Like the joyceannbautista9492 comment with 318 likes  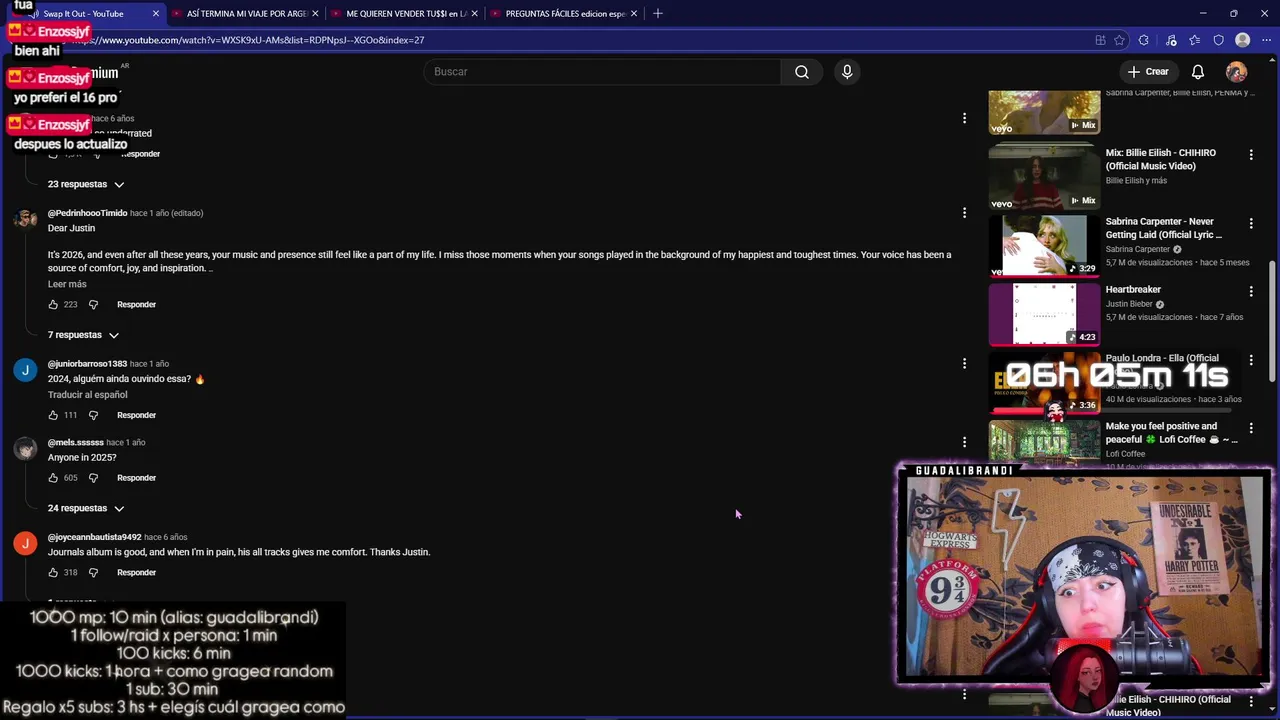(53, 573)
